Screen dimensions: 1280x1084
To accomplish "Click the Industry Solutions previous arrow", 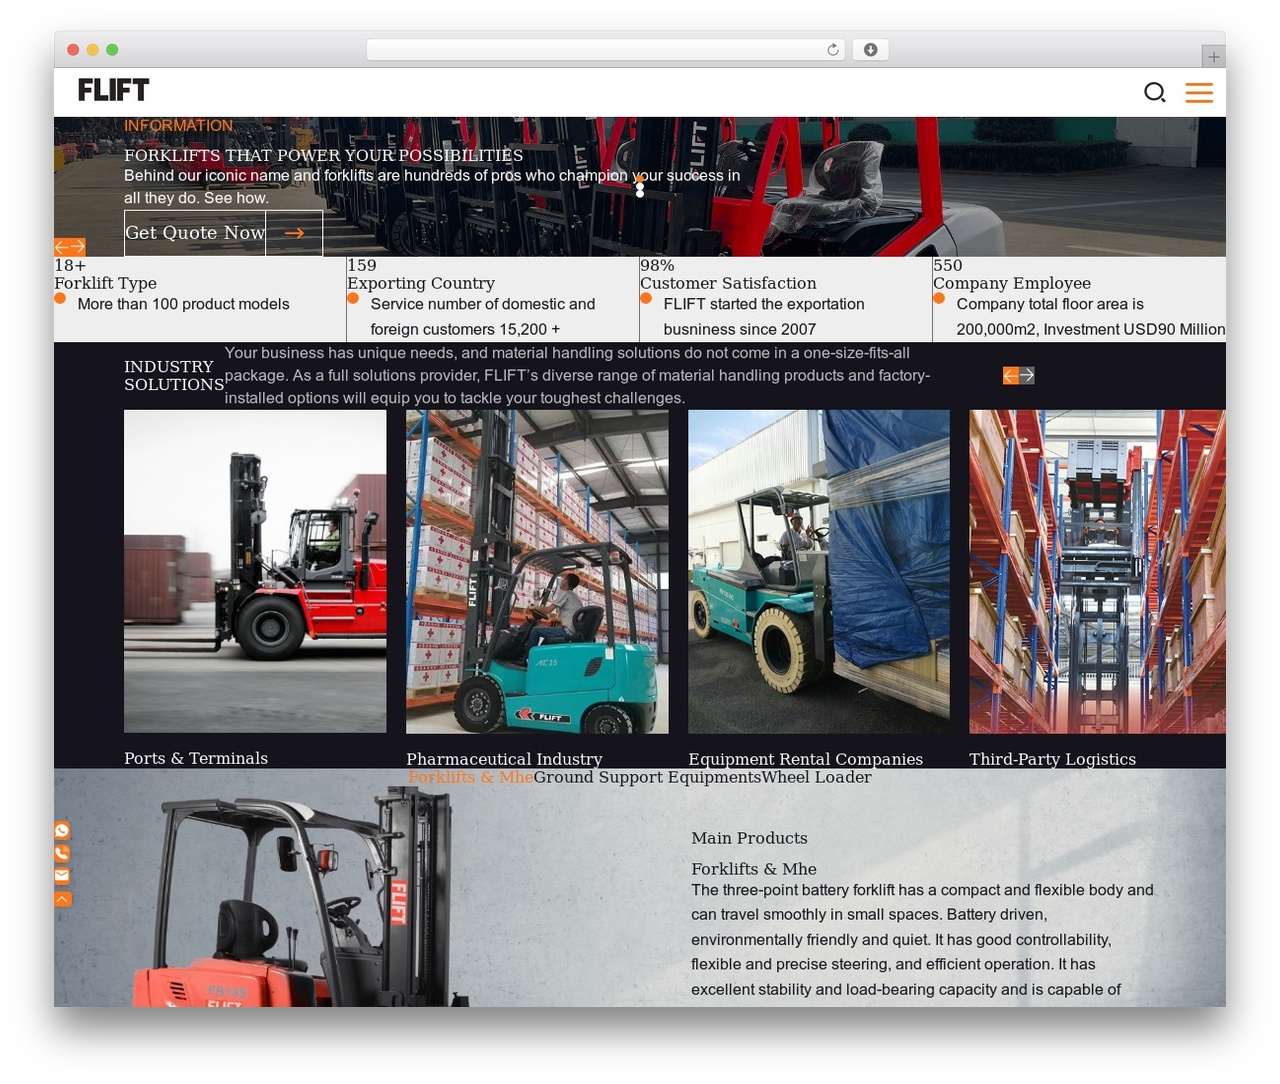I will (x=1011, y=375).
